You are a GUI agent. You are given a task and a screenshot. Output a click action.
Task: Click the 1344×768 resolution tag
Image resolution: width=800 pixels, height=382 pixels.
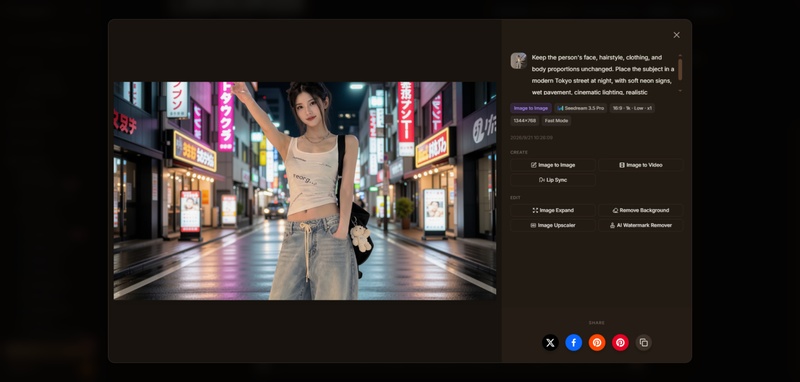pyautogui.click(x=524, y=121)
